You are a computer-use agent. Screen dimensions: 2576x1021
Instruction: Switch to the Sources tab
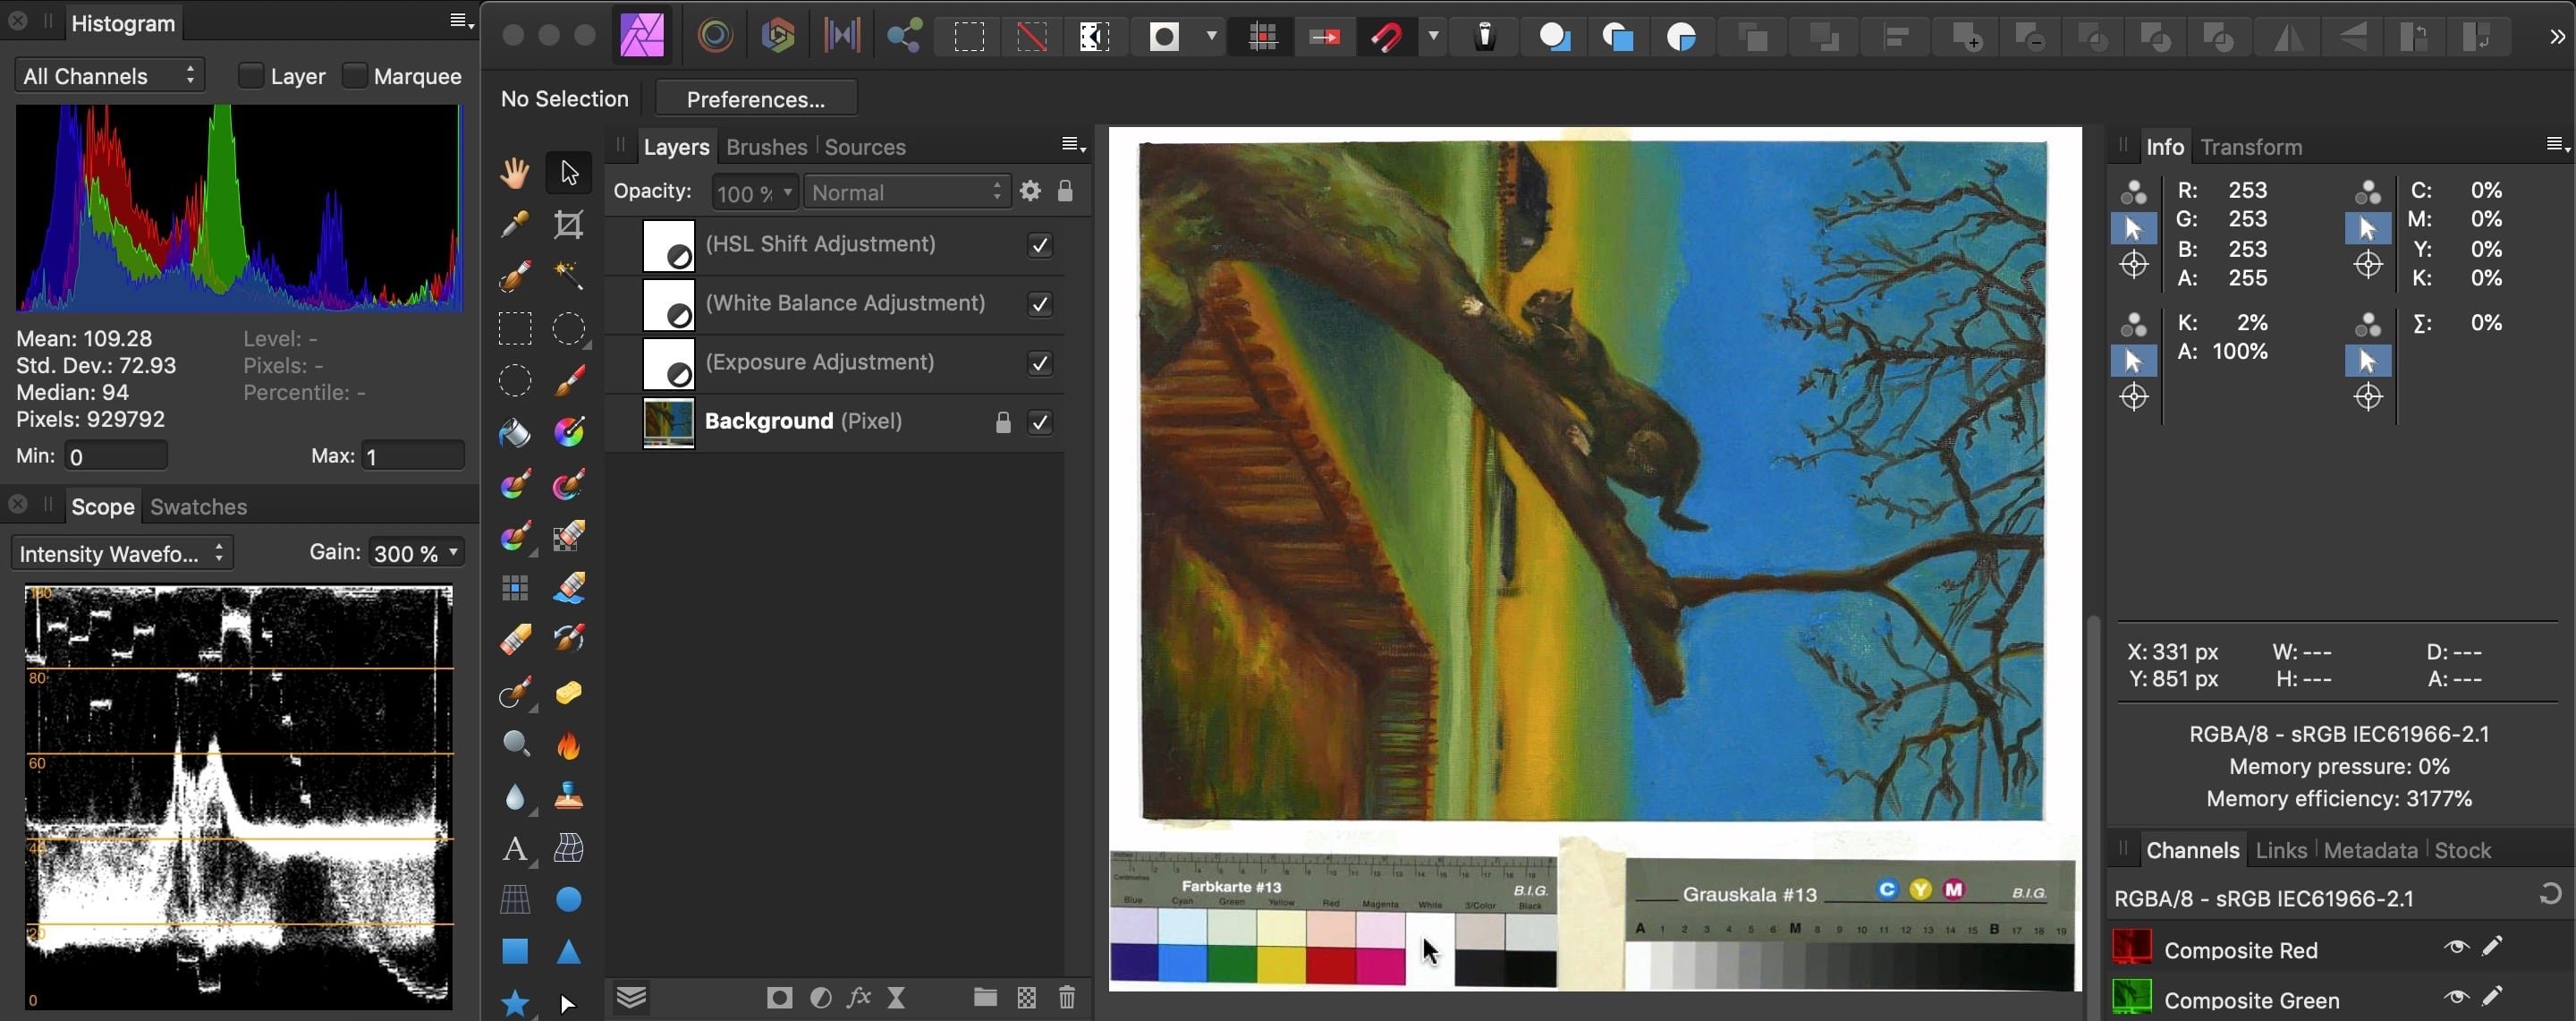click(865, 147)
